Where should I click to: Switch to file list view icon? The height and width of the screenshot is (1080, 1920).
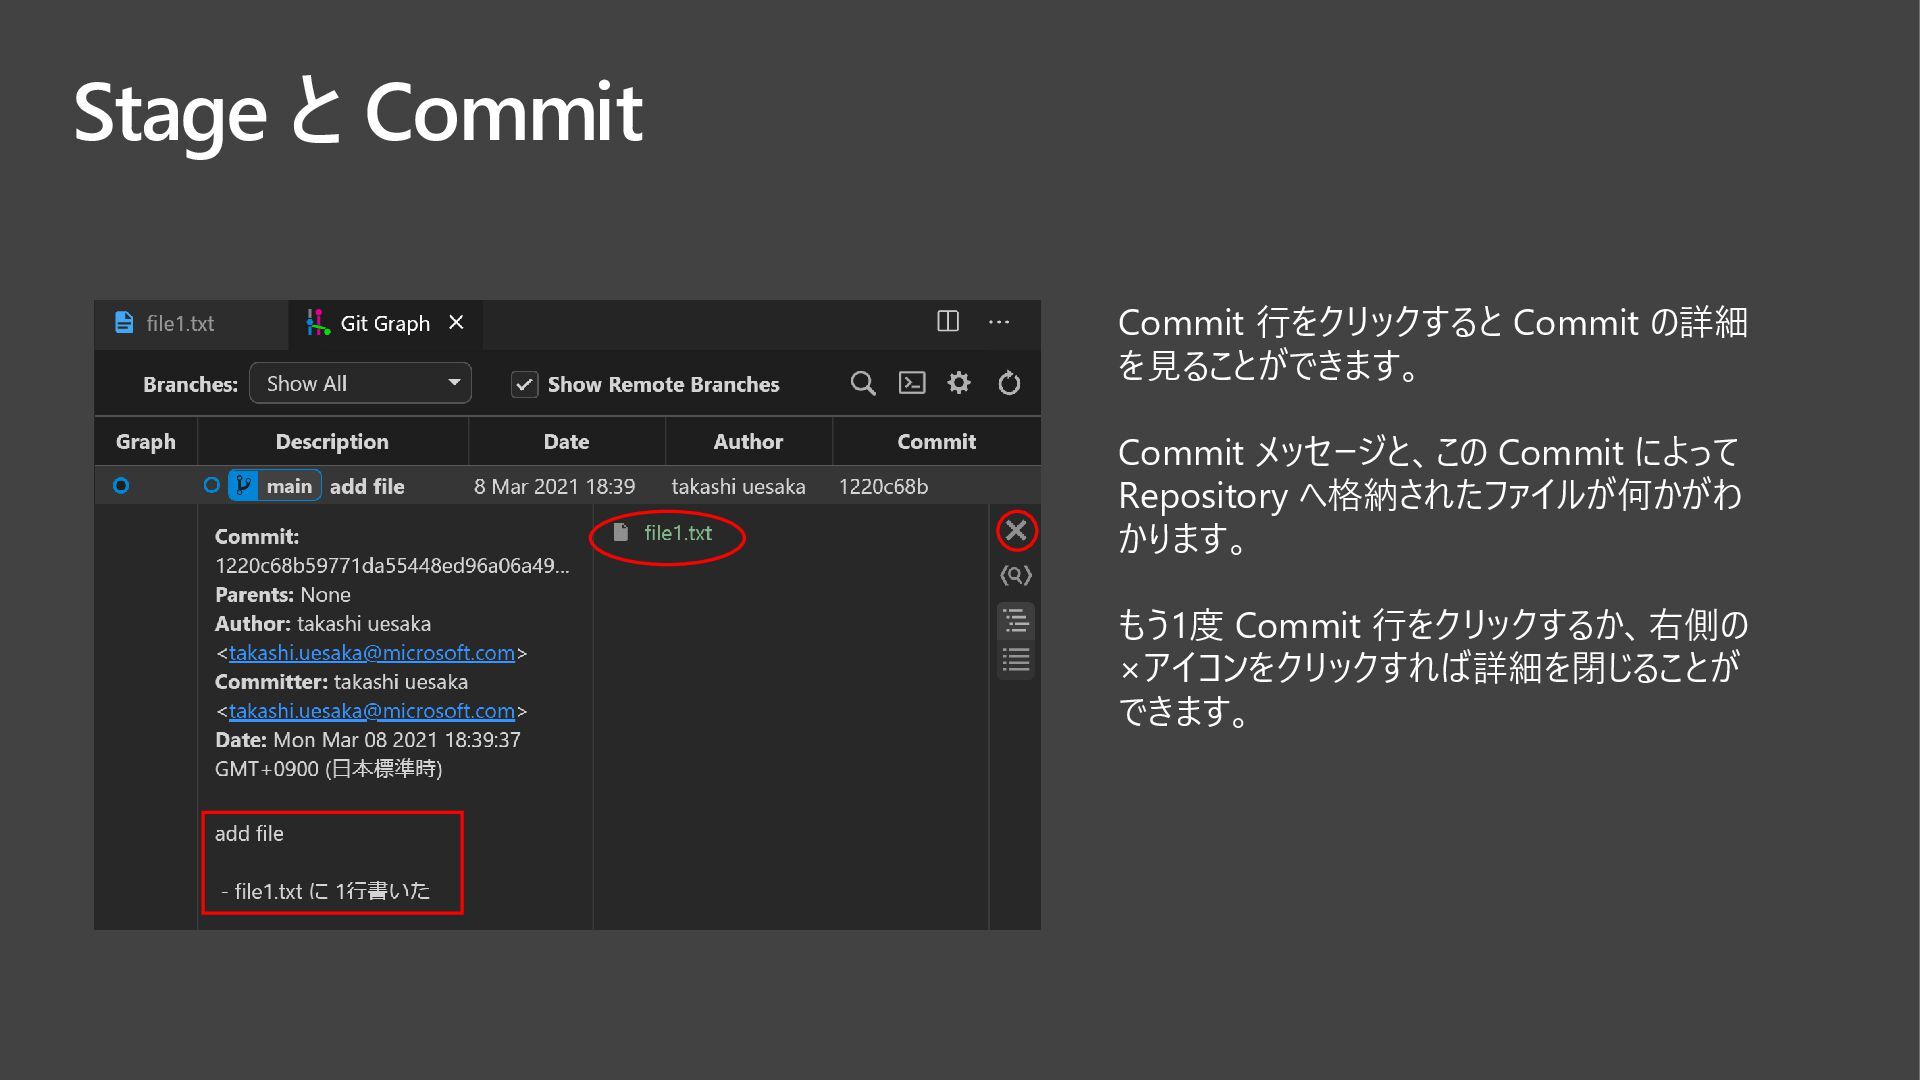pyautogui.click(x=1016, y=660)
